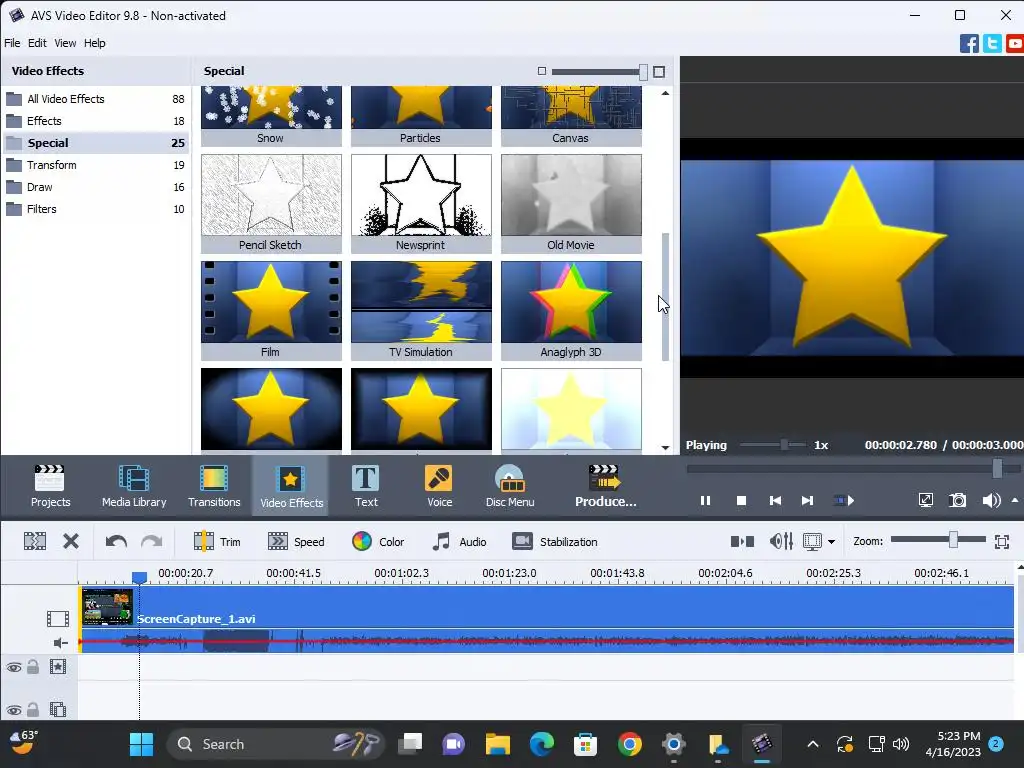1024x768 pixels.
Task: Redo the last undone action
Action: (x=152, y=541)
